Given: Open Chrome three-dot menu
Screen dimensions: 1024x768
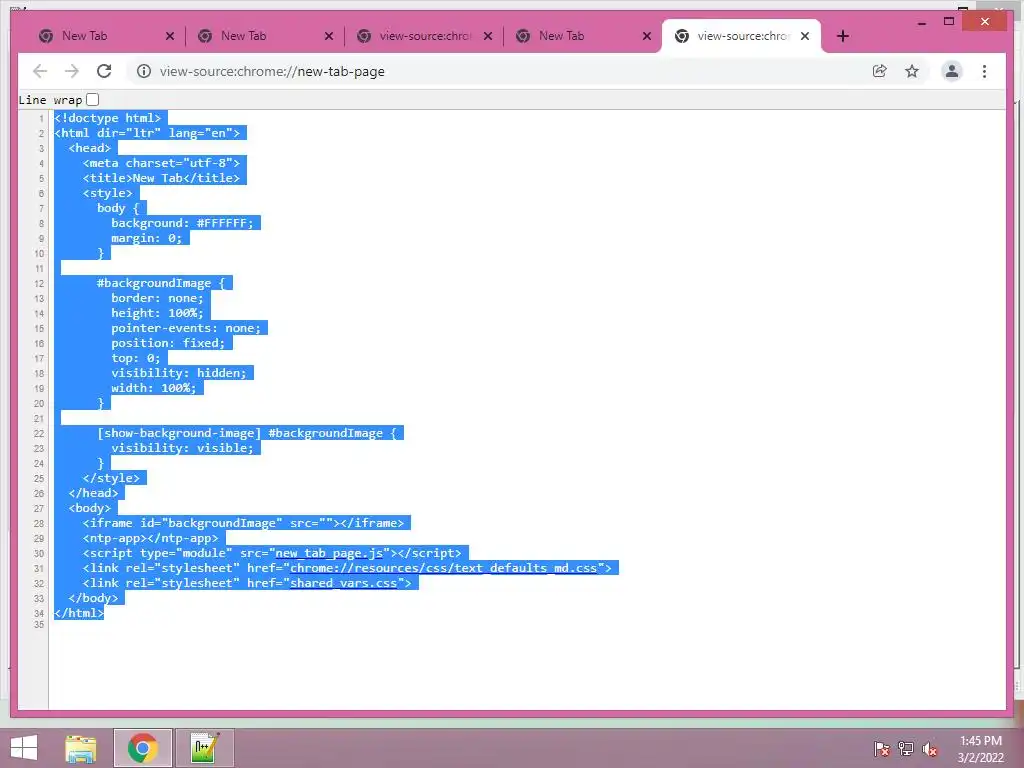Looking at the screenshot, I should coord(984,71).
